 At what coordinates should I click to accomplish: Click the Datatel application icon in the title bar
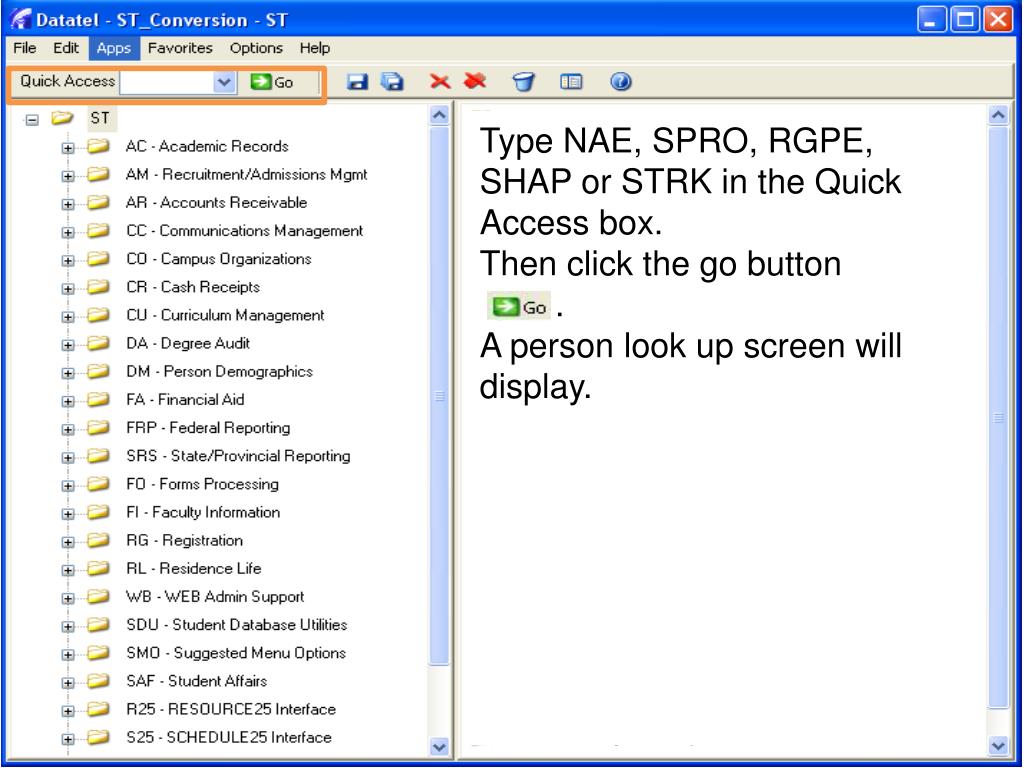(x=20, y=18)
